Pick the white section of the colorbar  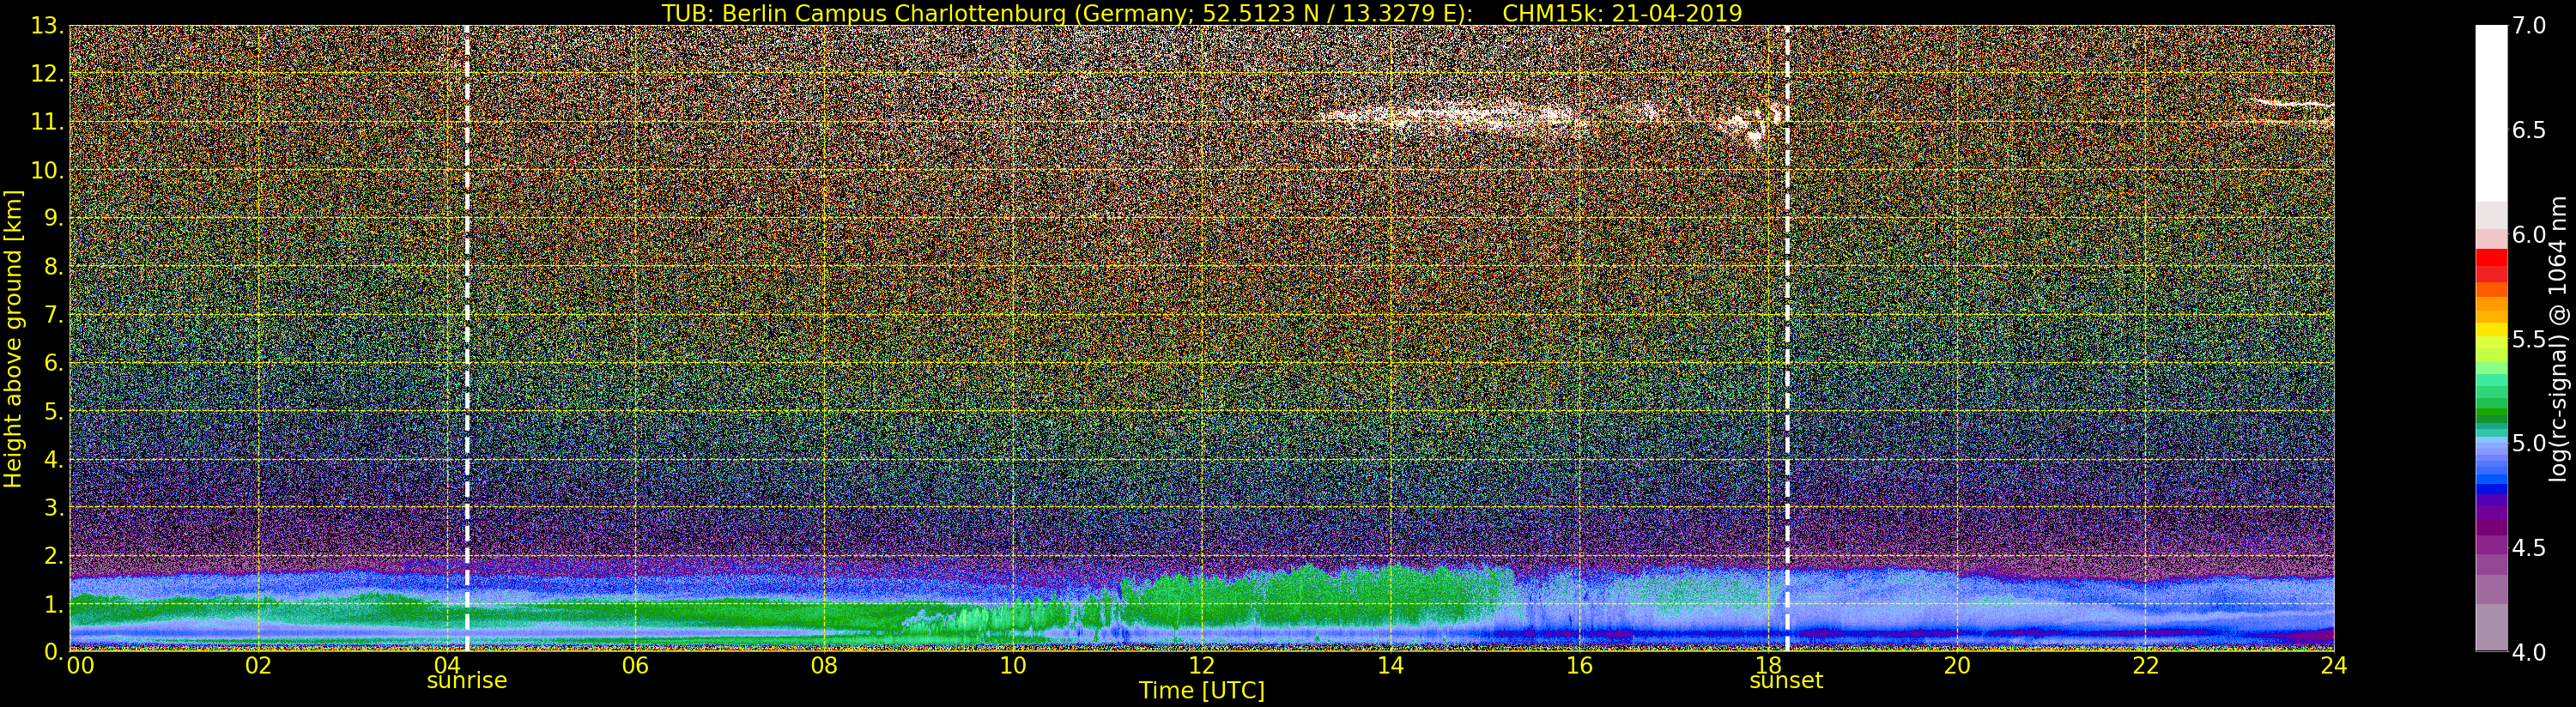tap(2491, 113)
